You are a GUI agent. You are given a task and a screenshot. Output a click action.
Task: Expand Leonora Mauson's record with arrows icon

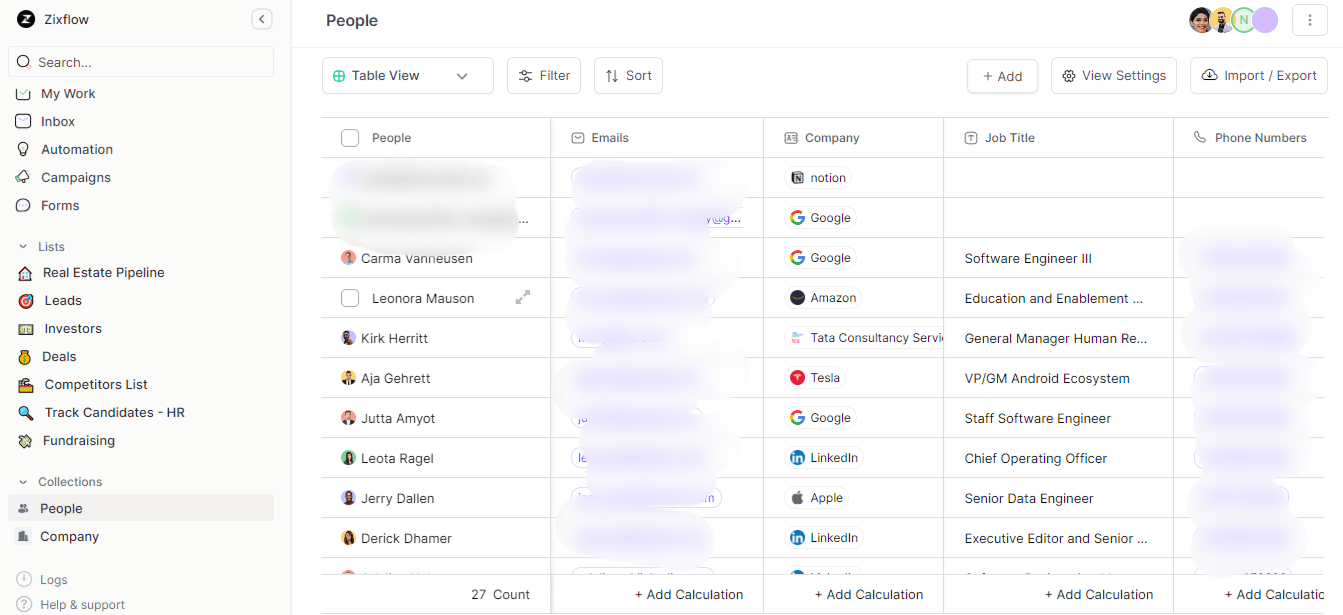click(522, 297)
